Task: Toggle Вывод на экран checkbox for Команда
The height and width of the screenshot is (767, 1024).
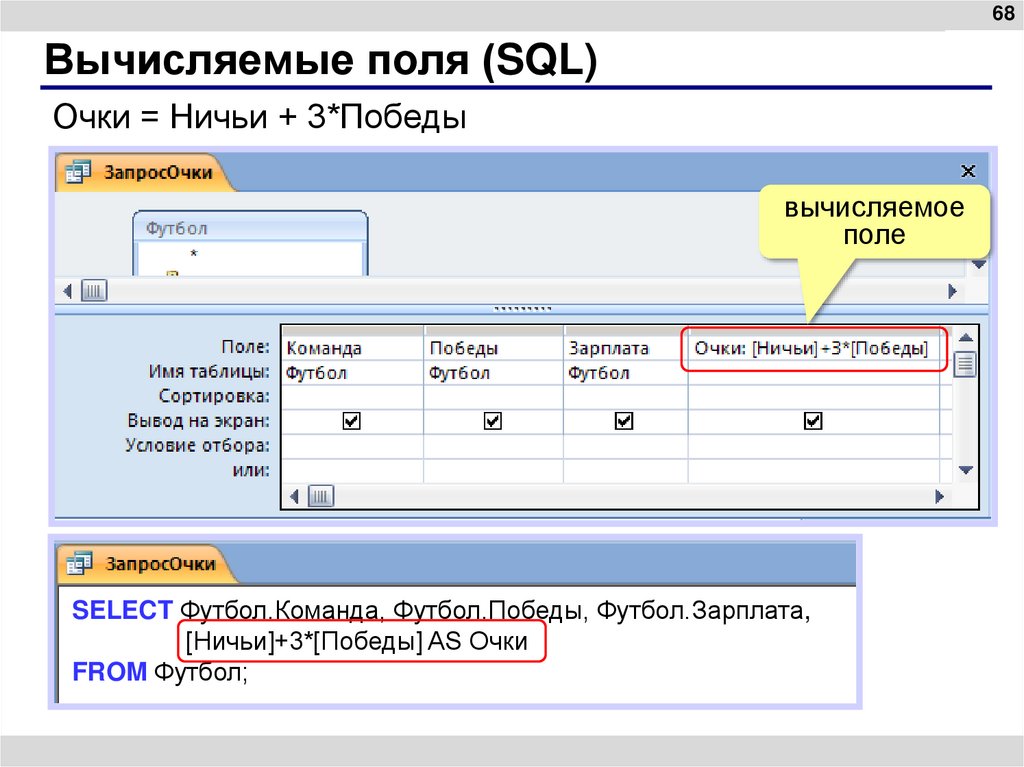Action: pos(350,420)
